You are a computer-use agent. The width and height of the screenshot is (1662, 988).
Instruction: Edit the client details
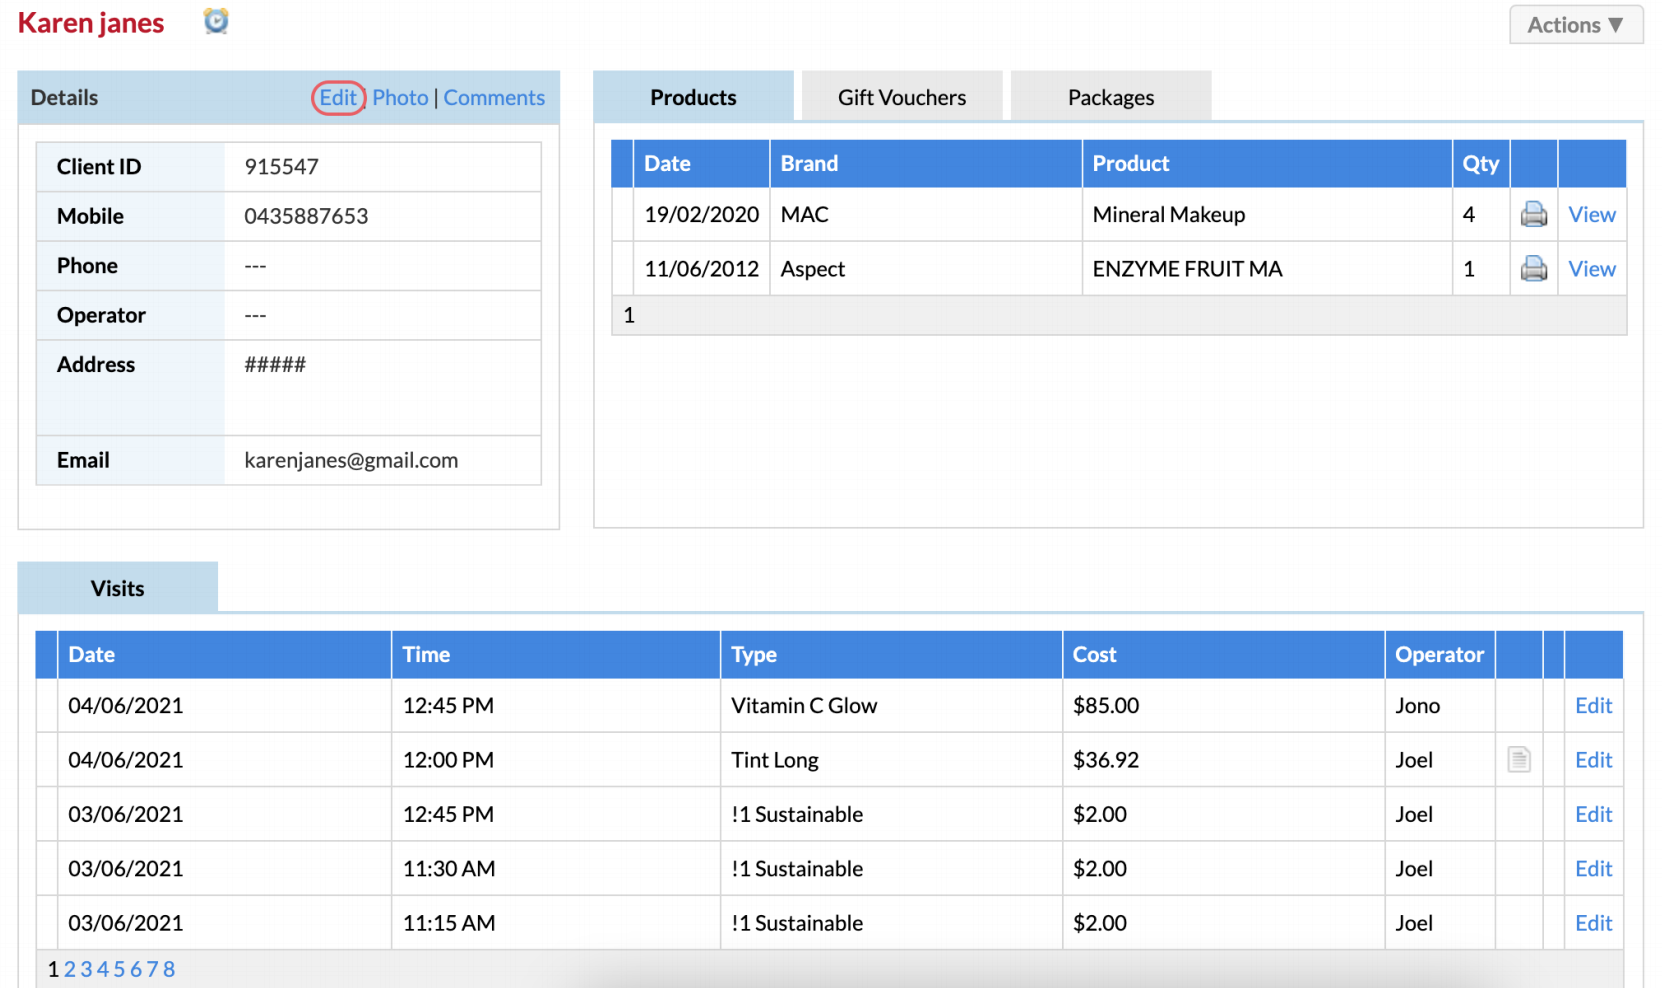(338, 97)
